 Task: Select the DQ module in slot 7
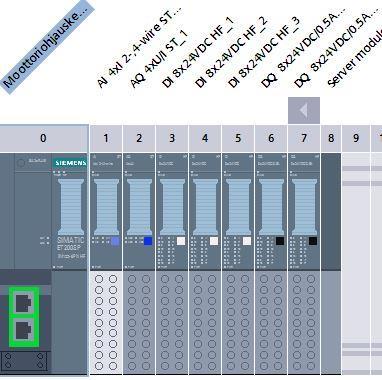[304, 263]
